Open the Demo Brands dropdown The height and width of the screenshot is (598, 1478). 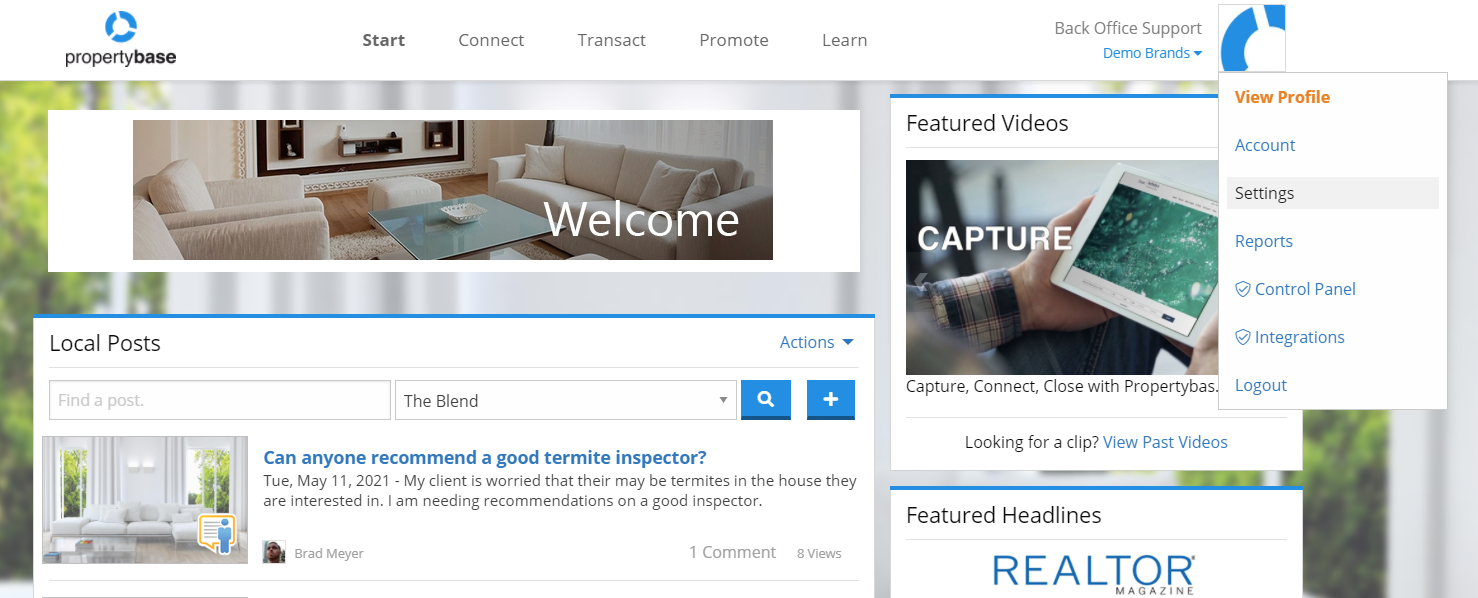pos(1151,52)
